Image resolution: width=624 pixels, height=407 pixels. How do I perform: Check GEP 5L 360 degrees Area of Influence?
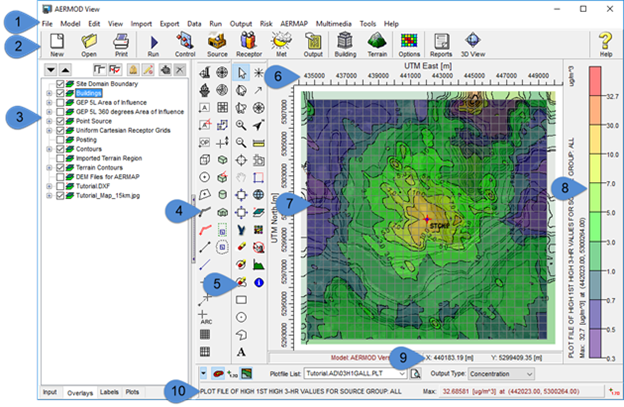point(60,112)
